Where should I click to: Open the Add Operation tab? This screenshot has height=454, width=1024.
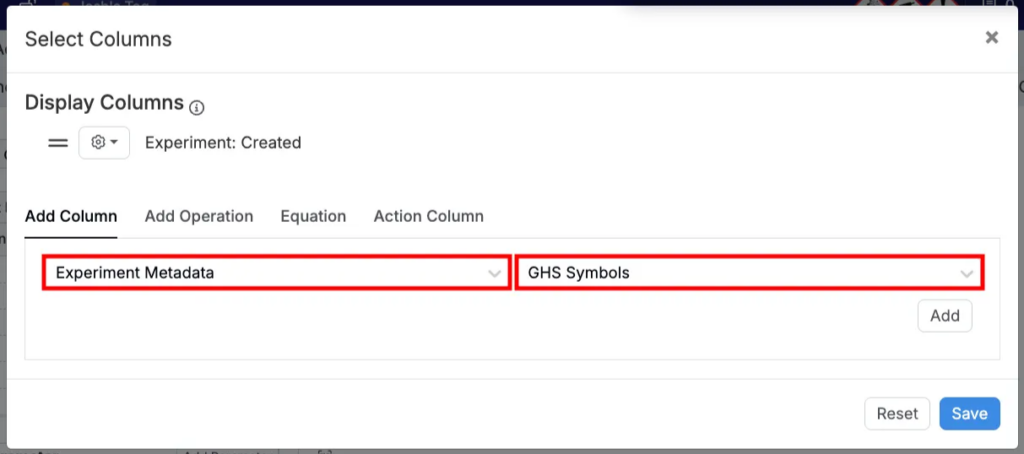199,216
